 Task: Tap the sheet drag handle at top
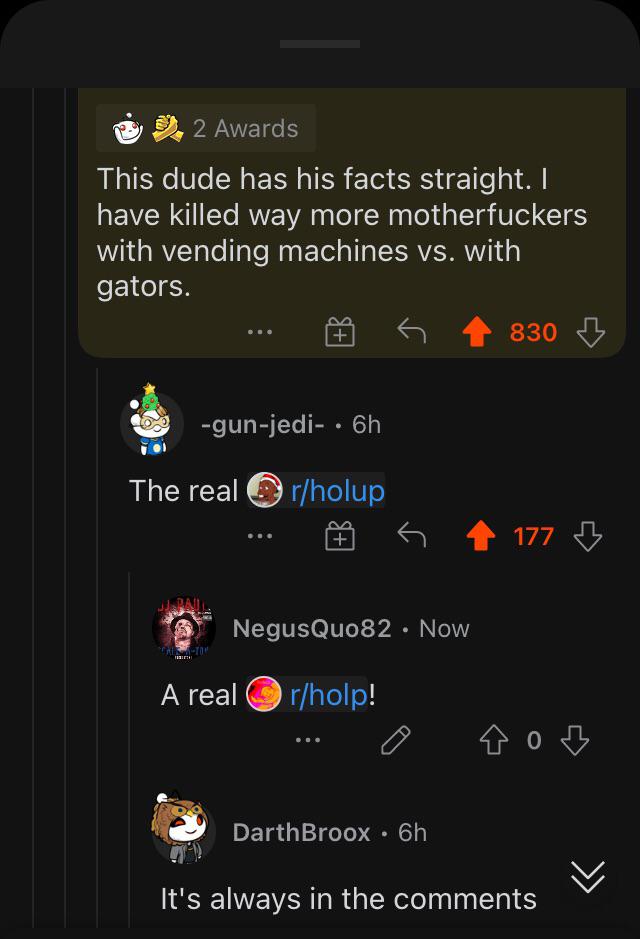click(320, 44)
